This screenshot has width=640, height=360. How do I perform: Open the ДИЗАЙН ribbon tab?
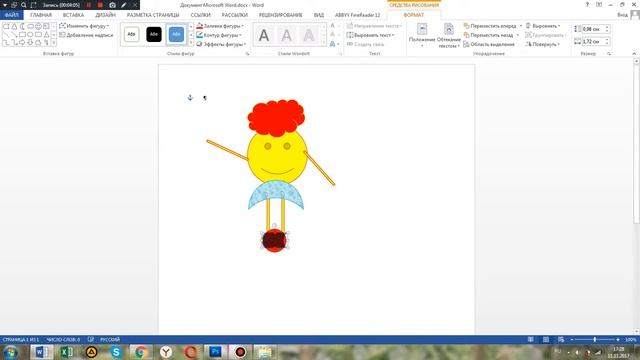coord(105,15)
